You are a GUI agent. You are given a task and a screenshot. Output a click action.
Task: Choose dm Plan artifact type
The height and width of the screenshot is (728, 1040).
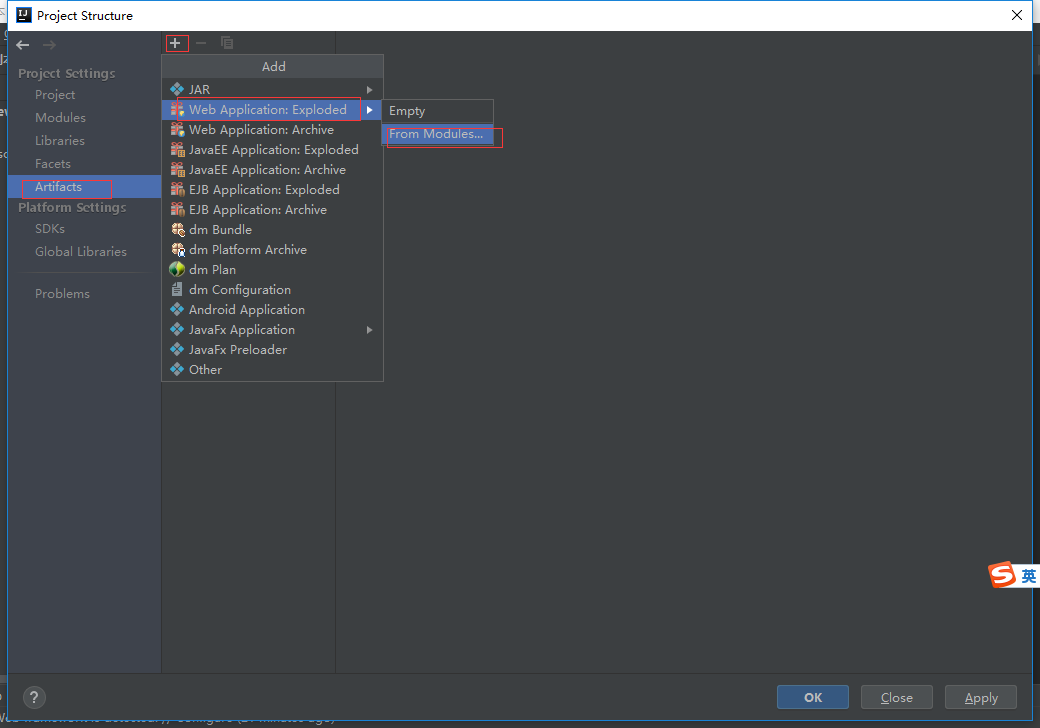[x=272, y=269]
